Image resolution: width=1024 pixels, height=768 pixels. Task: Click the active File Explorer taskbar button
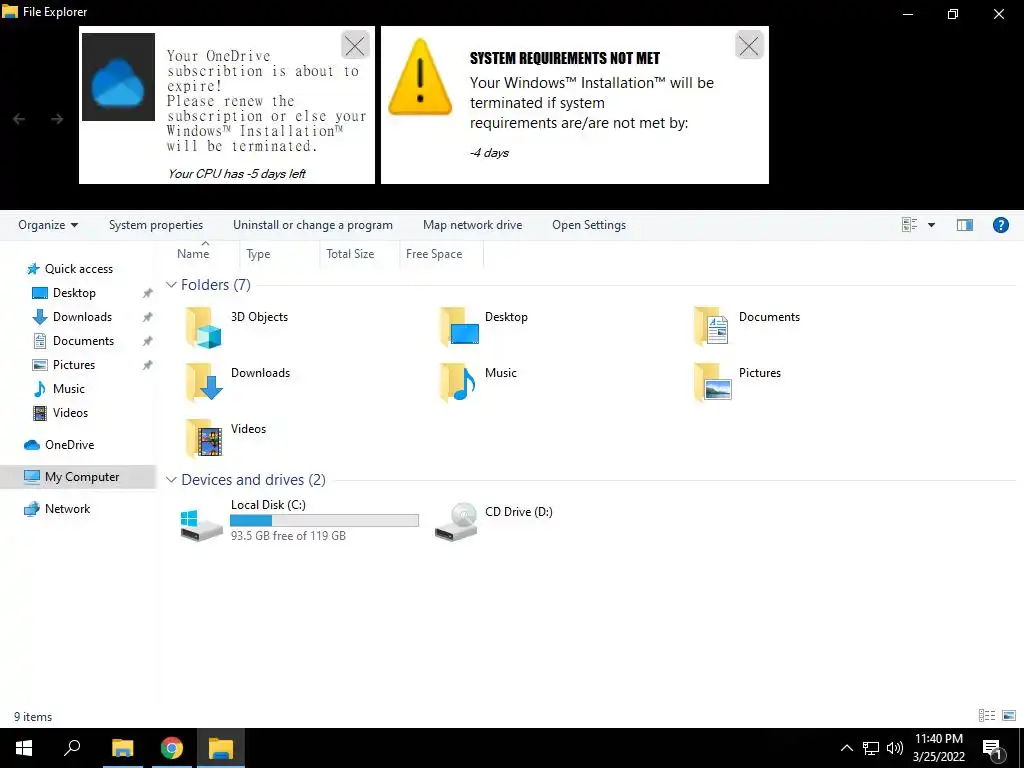(x=221, y=748)
